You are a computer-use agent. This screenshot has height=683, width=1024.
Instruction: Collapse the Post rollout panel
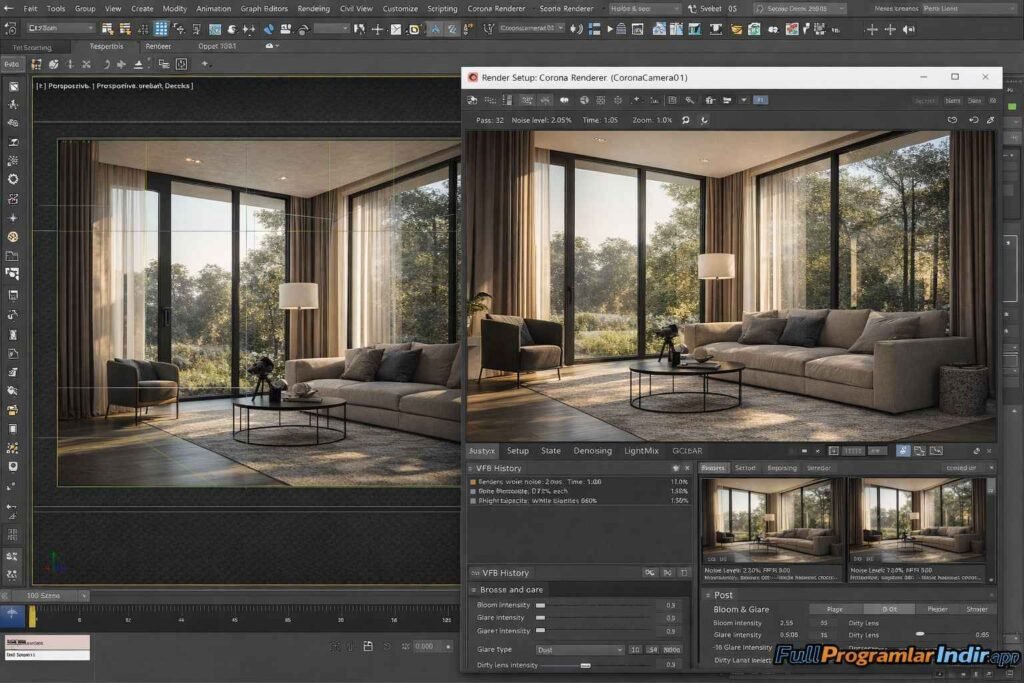[x=712, y=595]
